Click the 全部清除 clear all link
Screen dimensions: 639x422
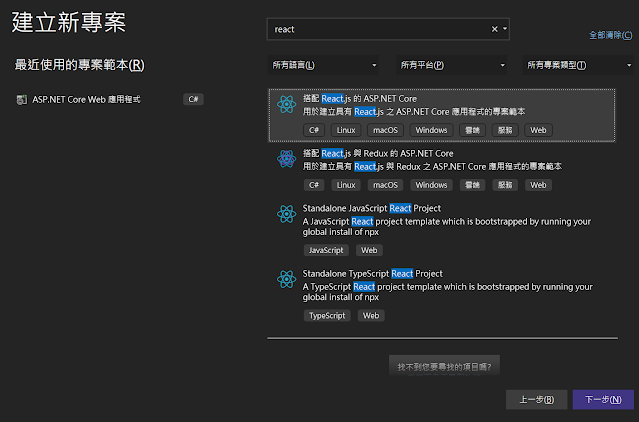[610, 35]
